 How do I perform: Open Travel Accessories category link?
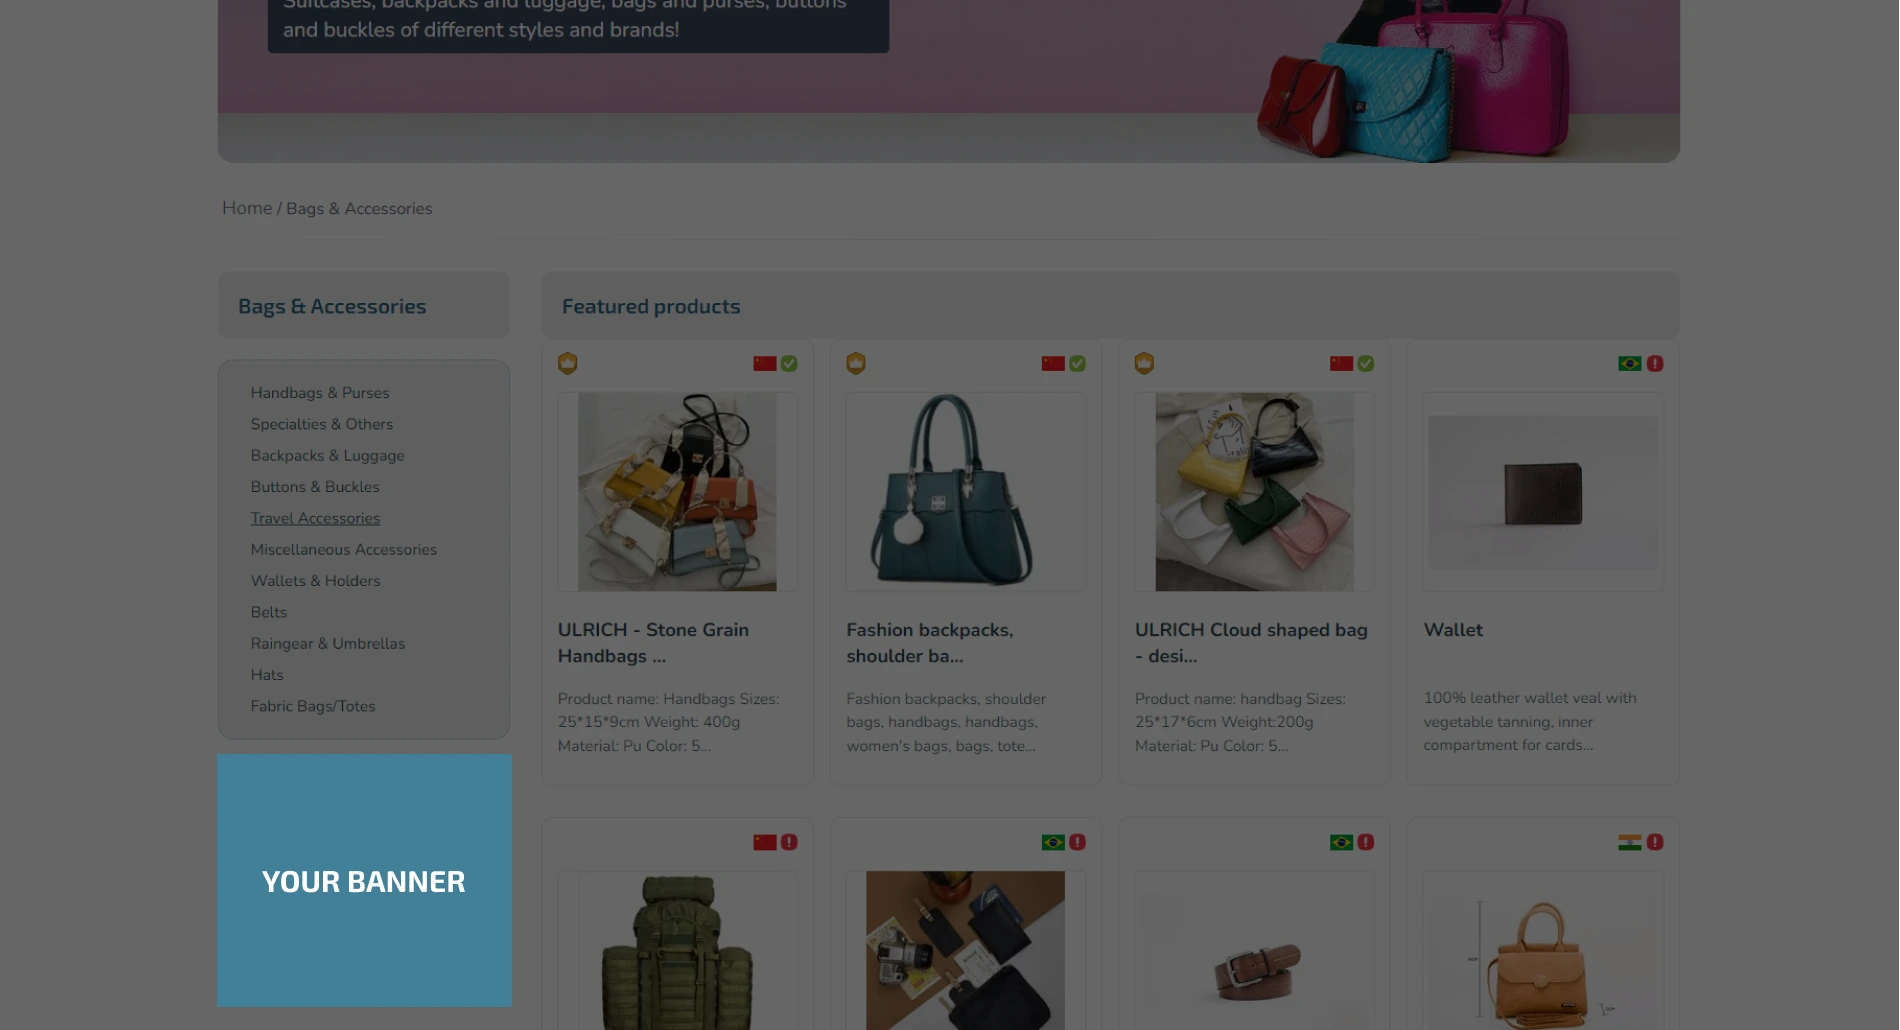point(315,518)
